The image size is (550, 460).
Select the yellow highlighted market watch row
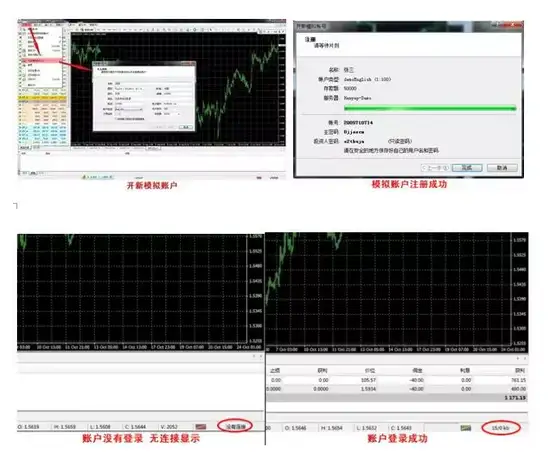[x=42, y=98]
